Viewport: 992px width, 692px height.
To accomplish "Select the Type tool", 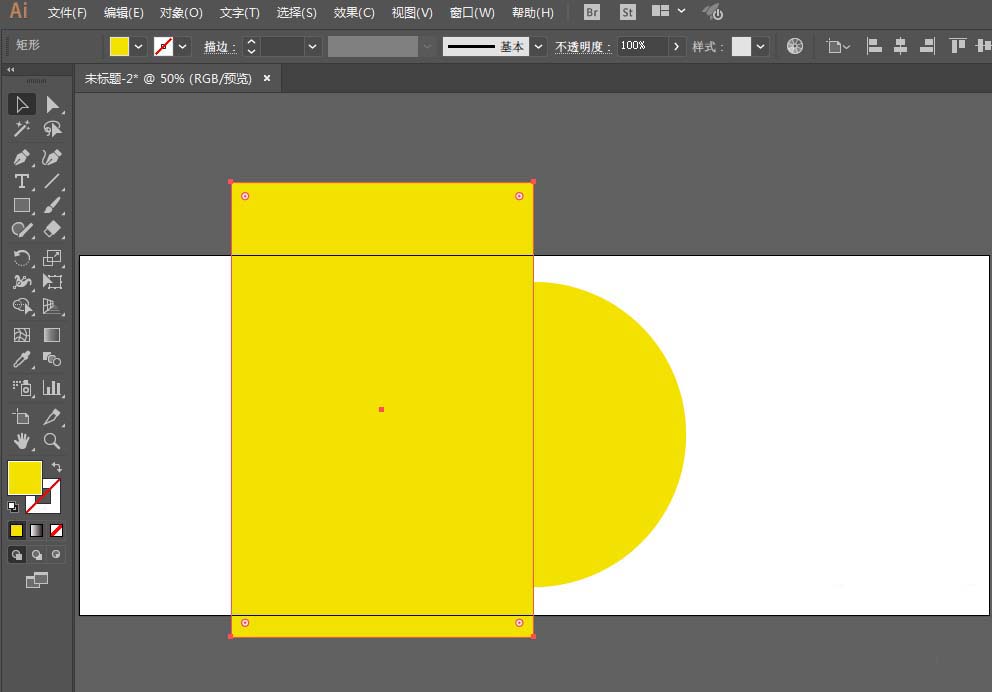I will (x=22, y=182).
